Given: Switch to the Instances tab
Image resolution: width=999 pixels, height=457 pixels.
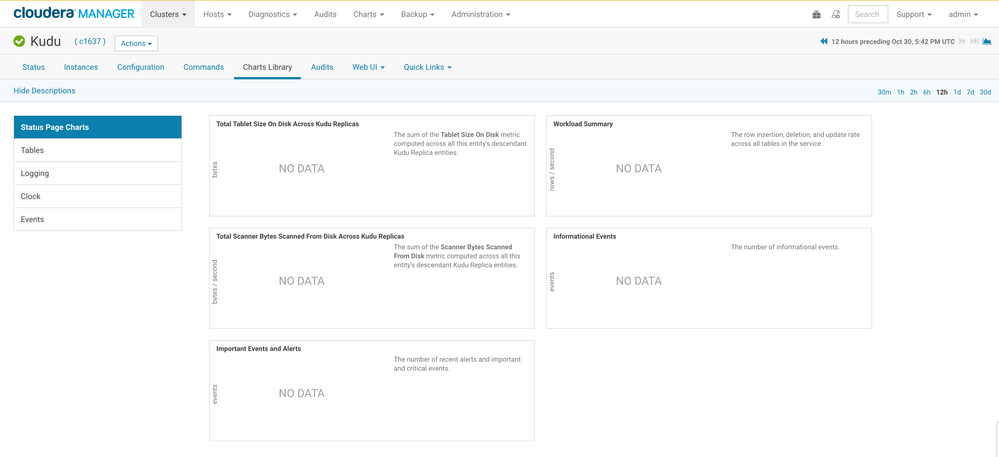Looking at the screenshot, I should [81, 67].
